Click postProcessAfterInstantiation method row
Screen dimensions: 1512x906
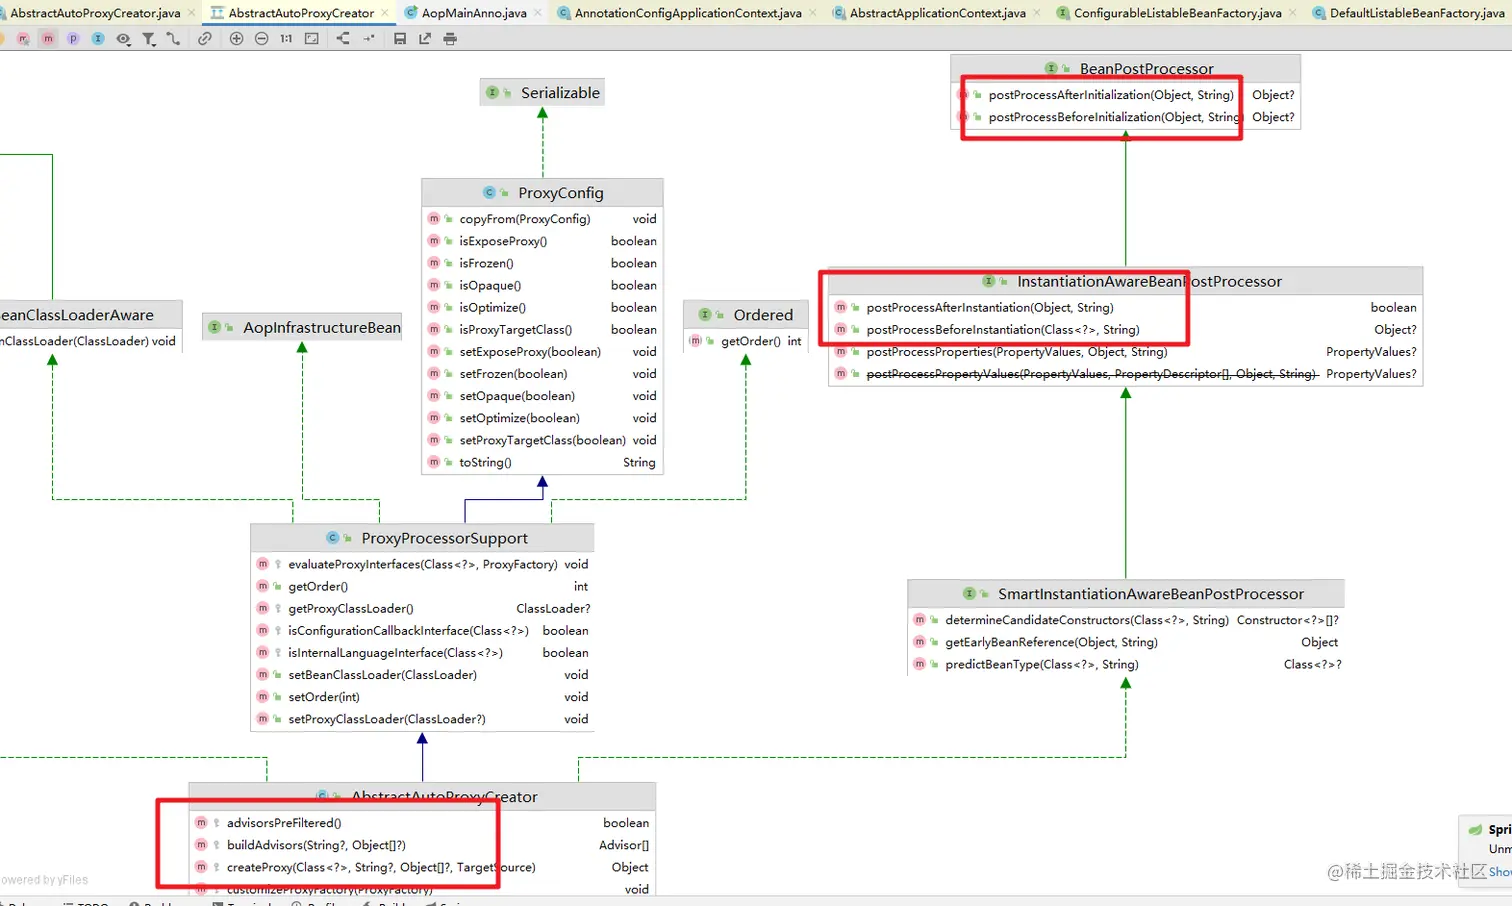coord(1126,307)
